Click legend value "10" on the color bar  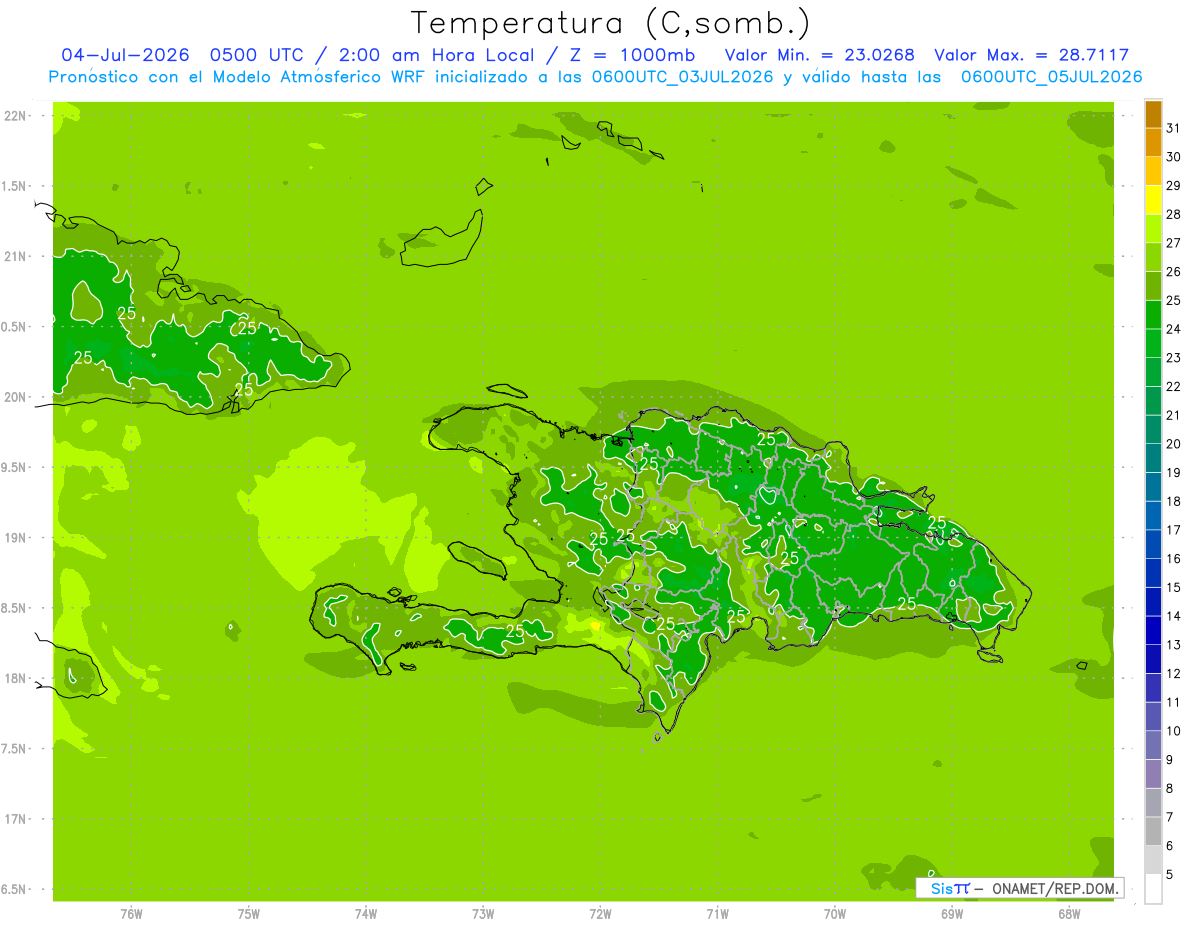click(x=1174, y=731)
